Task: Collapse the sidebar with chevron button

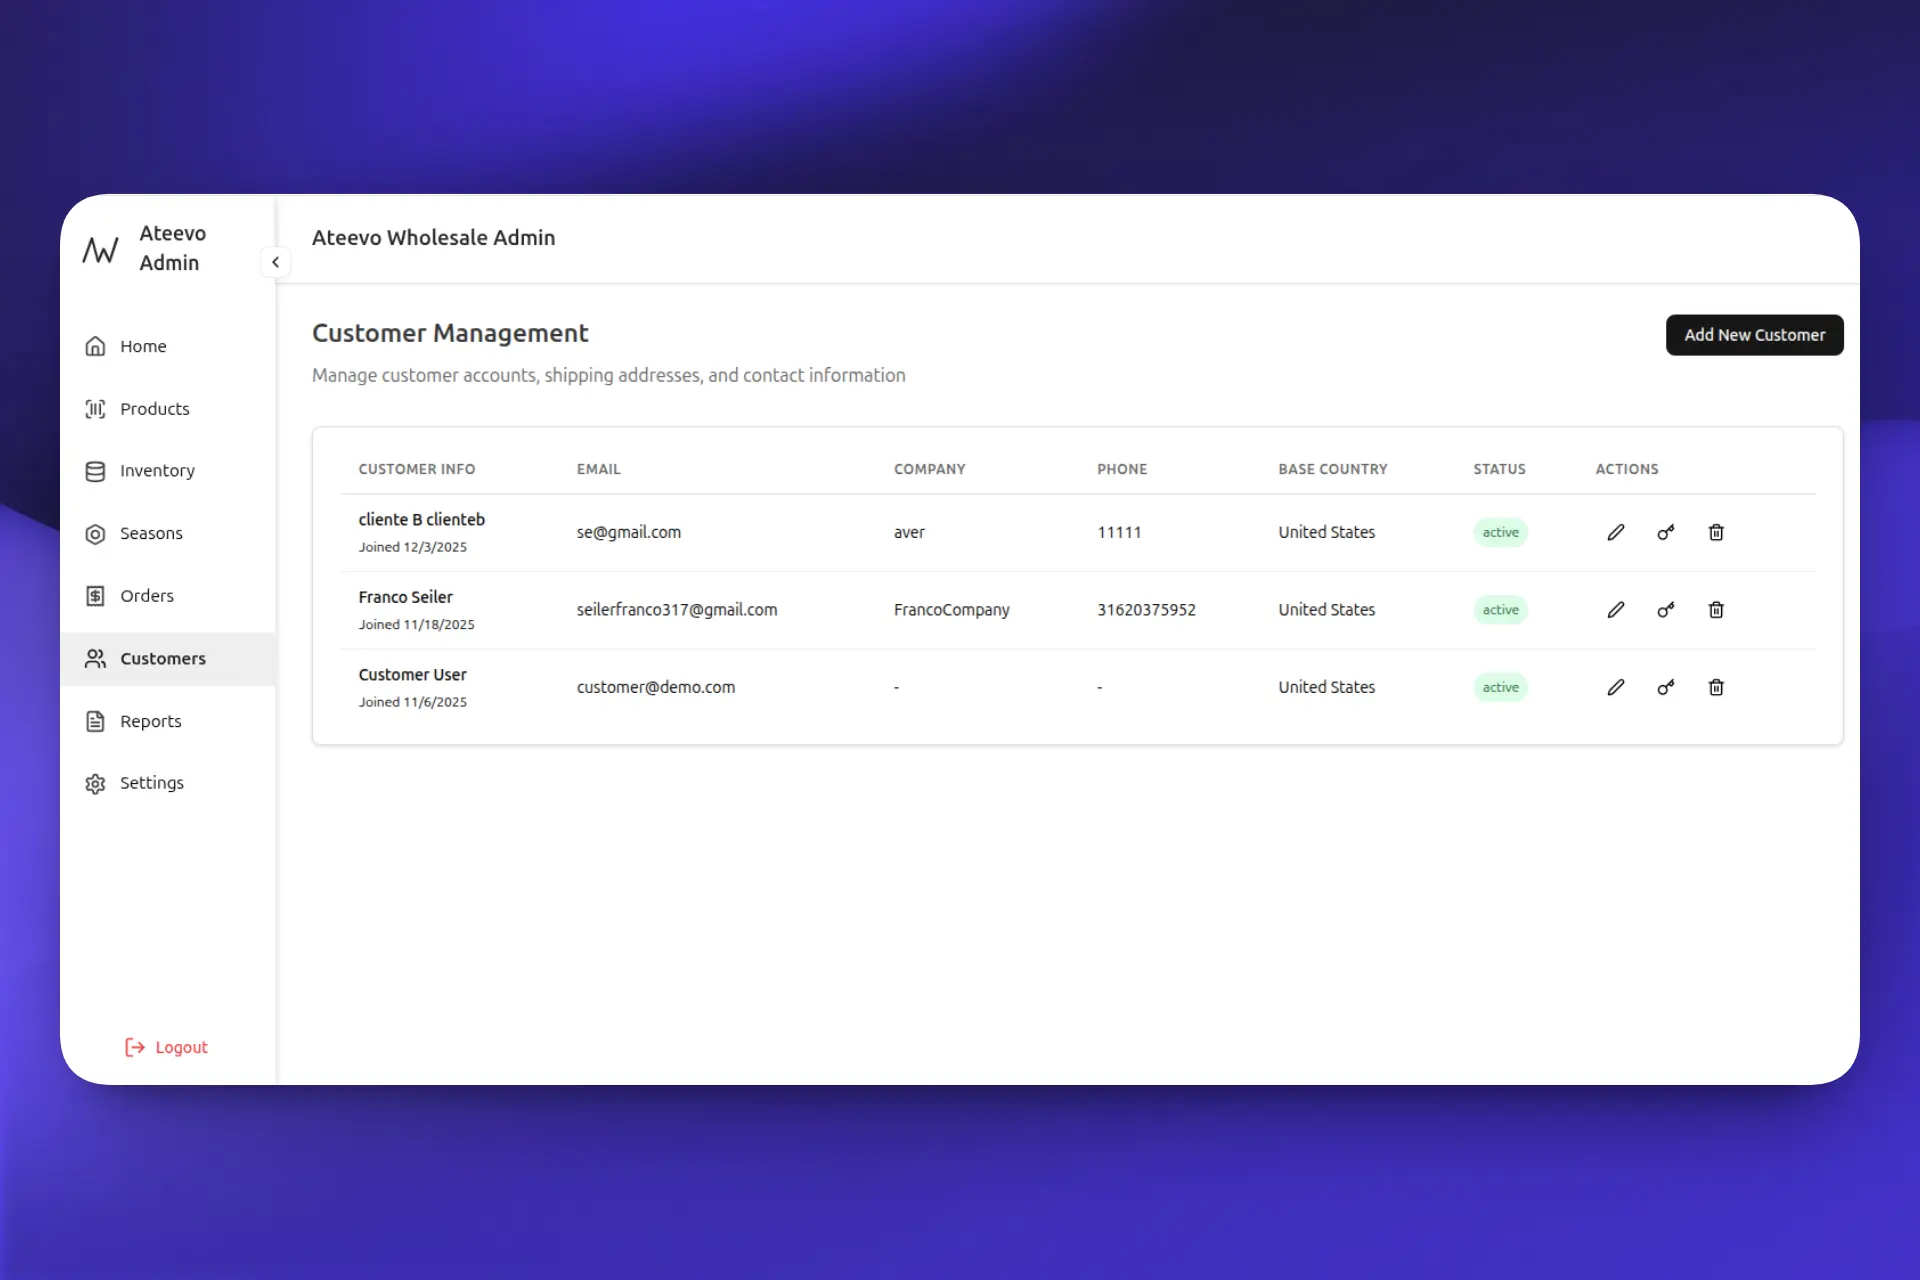Action: click(275, 262)
